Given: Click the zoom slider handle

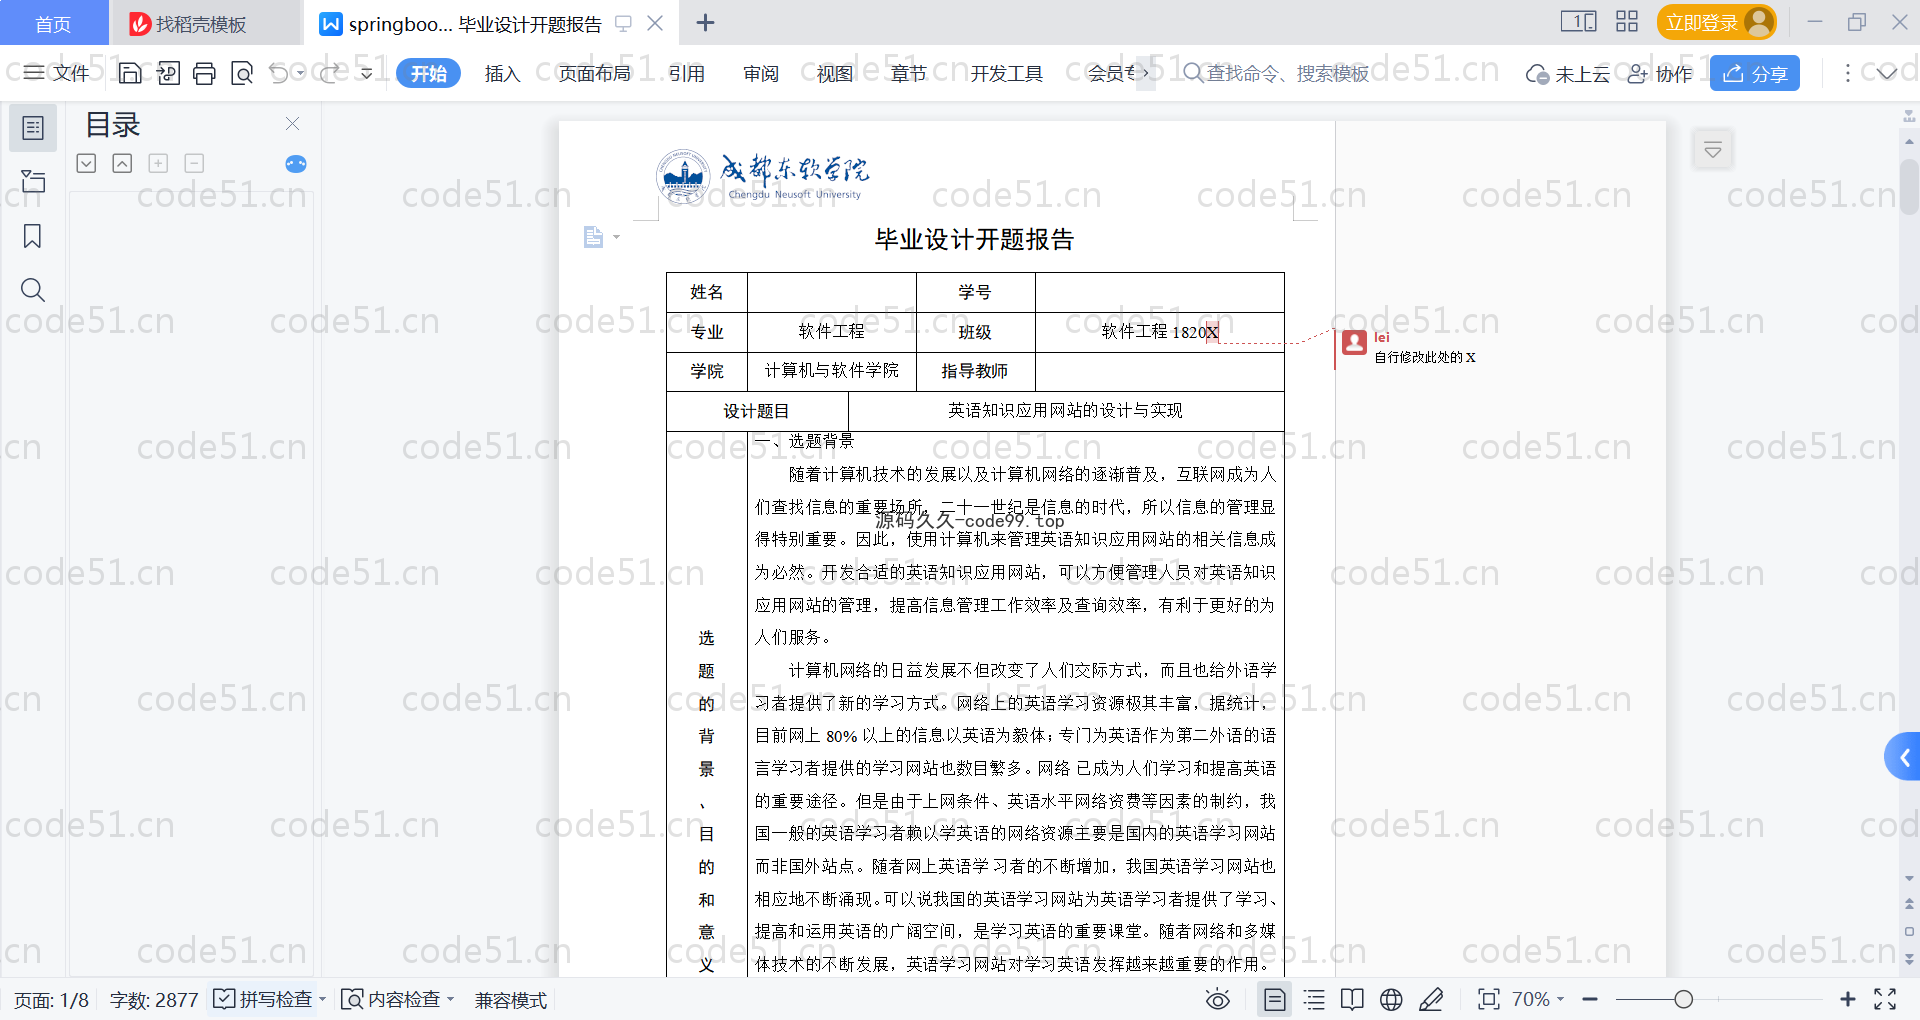Looking at the screenshot, I should click(x=1683, y=999).
